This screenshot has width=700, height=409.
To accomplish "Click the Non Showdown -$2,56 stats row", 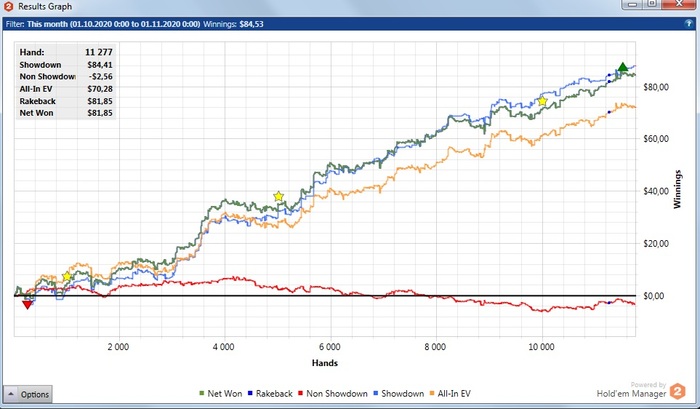I will (x=66, y=76).
